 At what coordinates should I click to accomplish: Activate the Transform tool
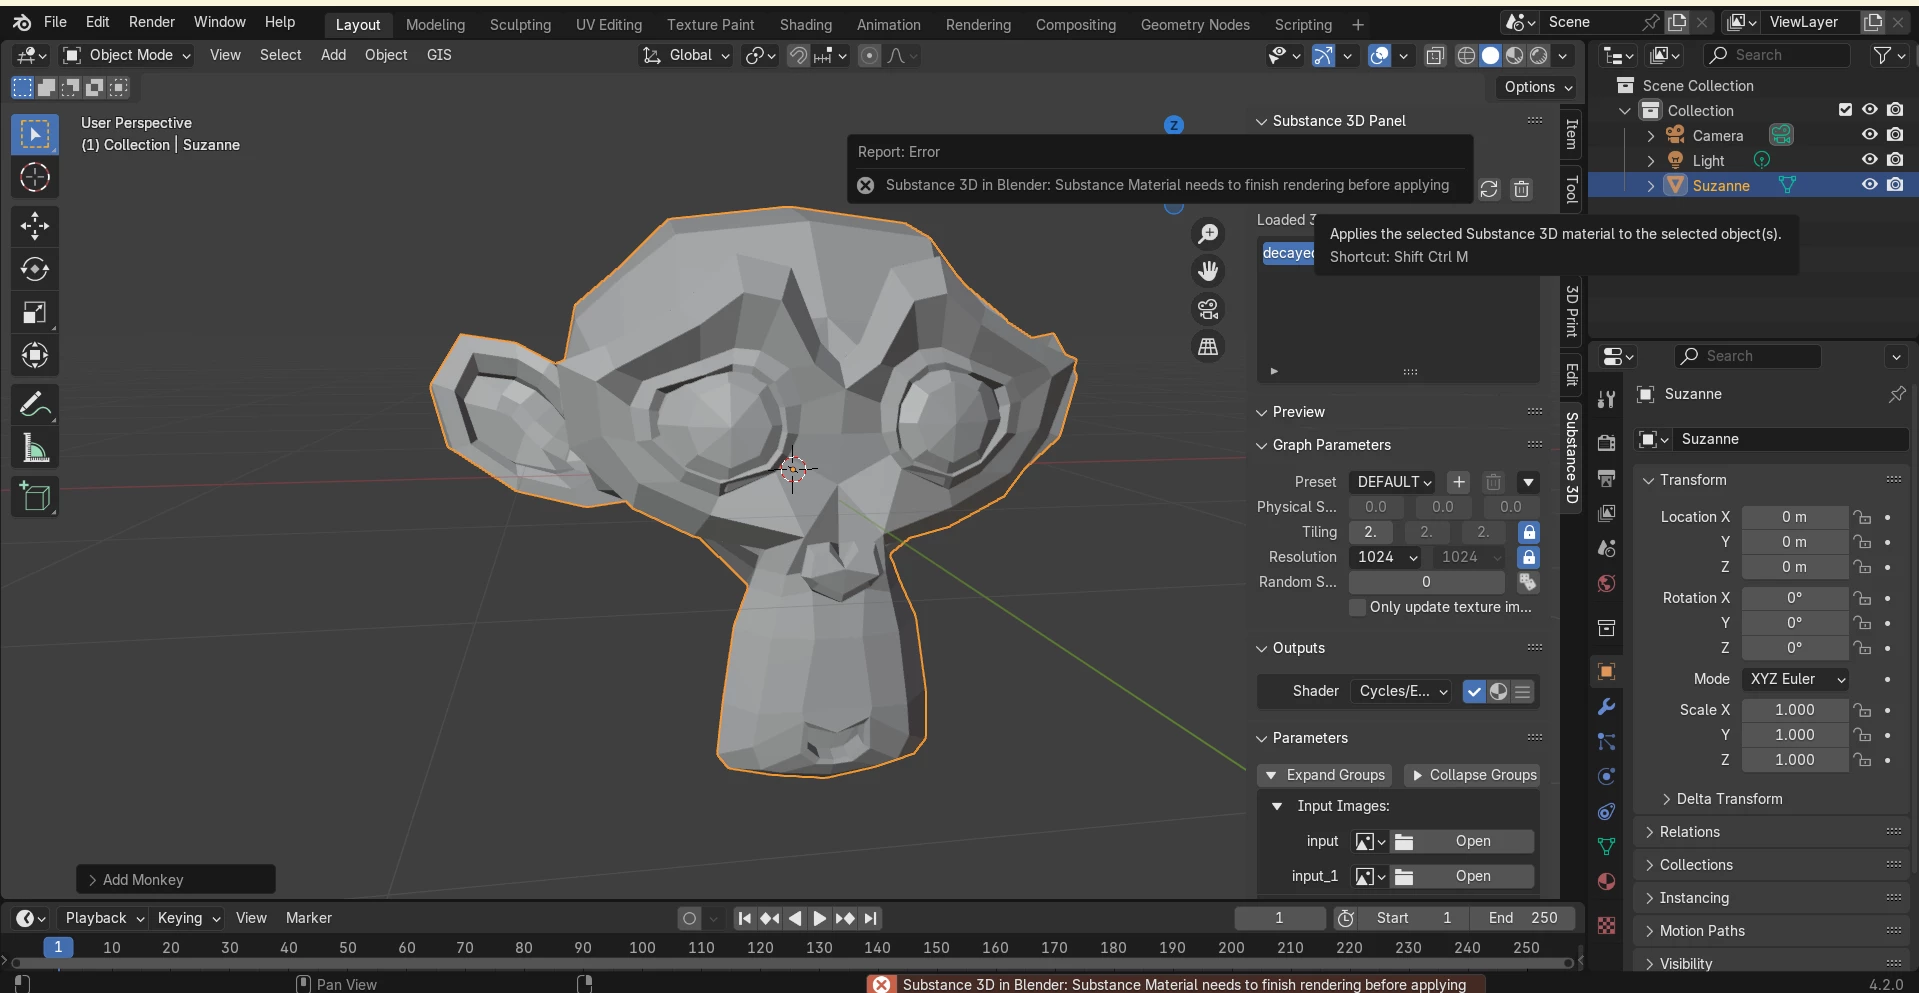[35, 356]
